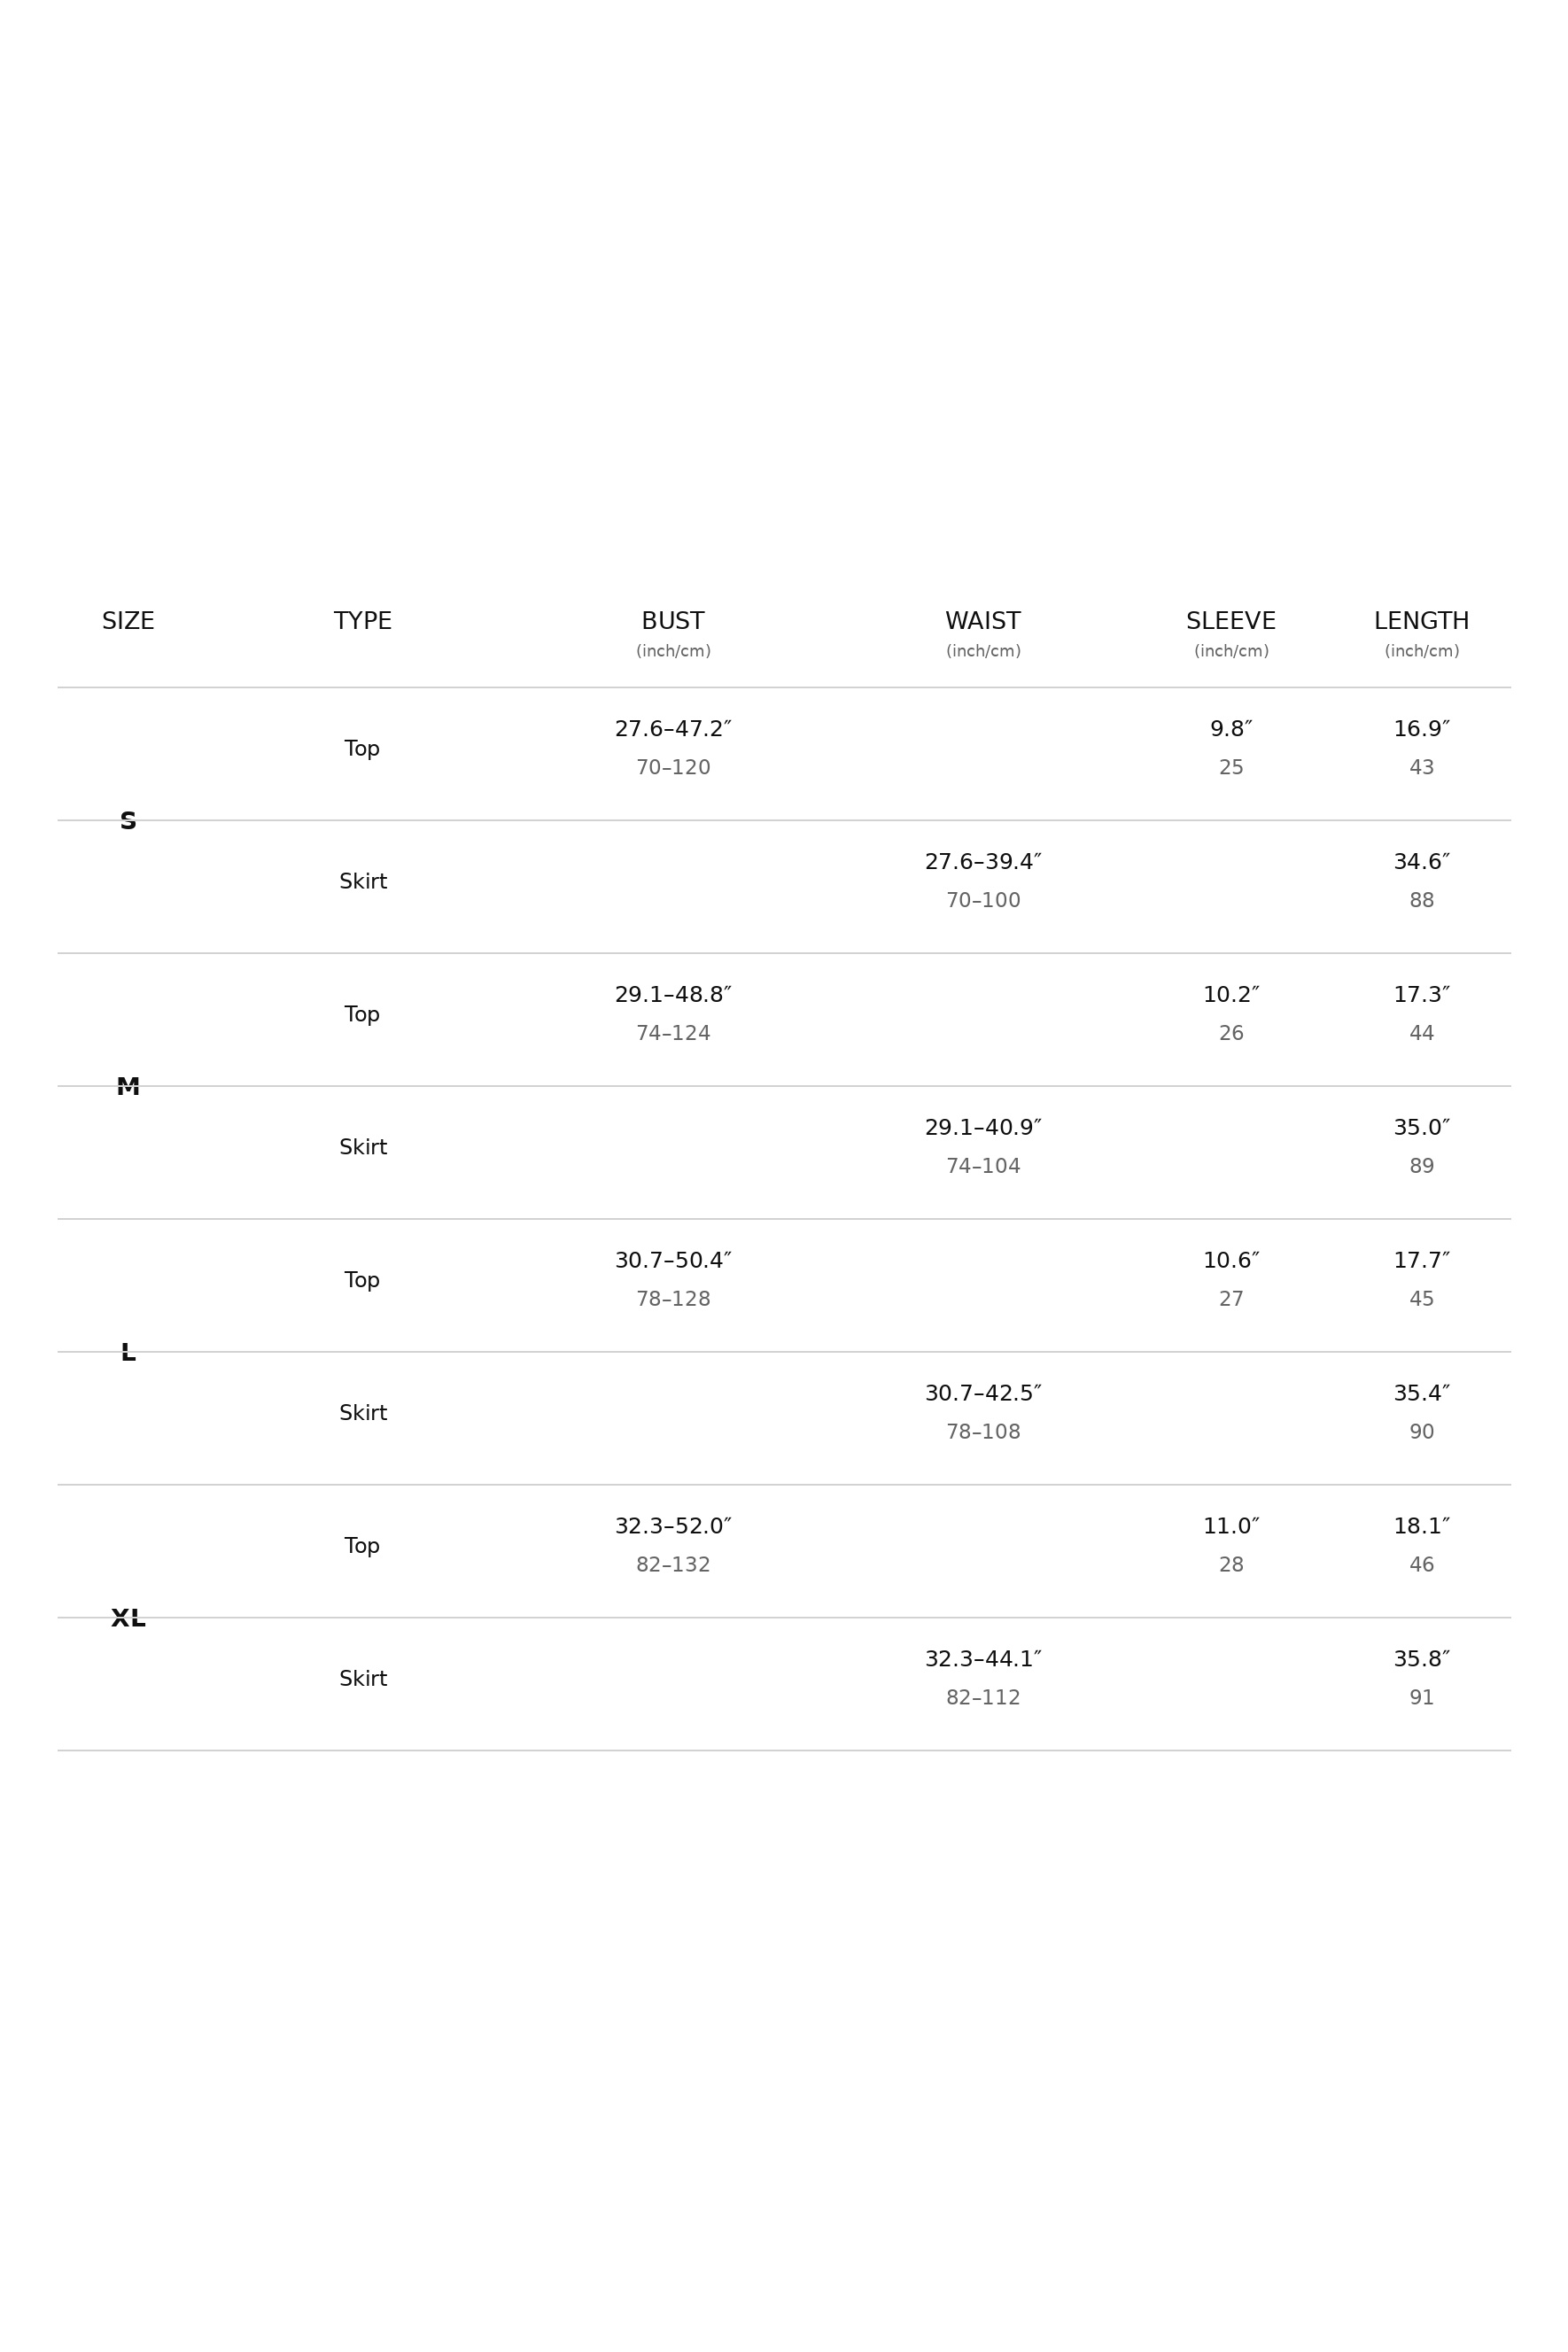Click the sleeve value 11.0″
This screenshot has width=1568, height=2352.
(x=1231, y=1527)
